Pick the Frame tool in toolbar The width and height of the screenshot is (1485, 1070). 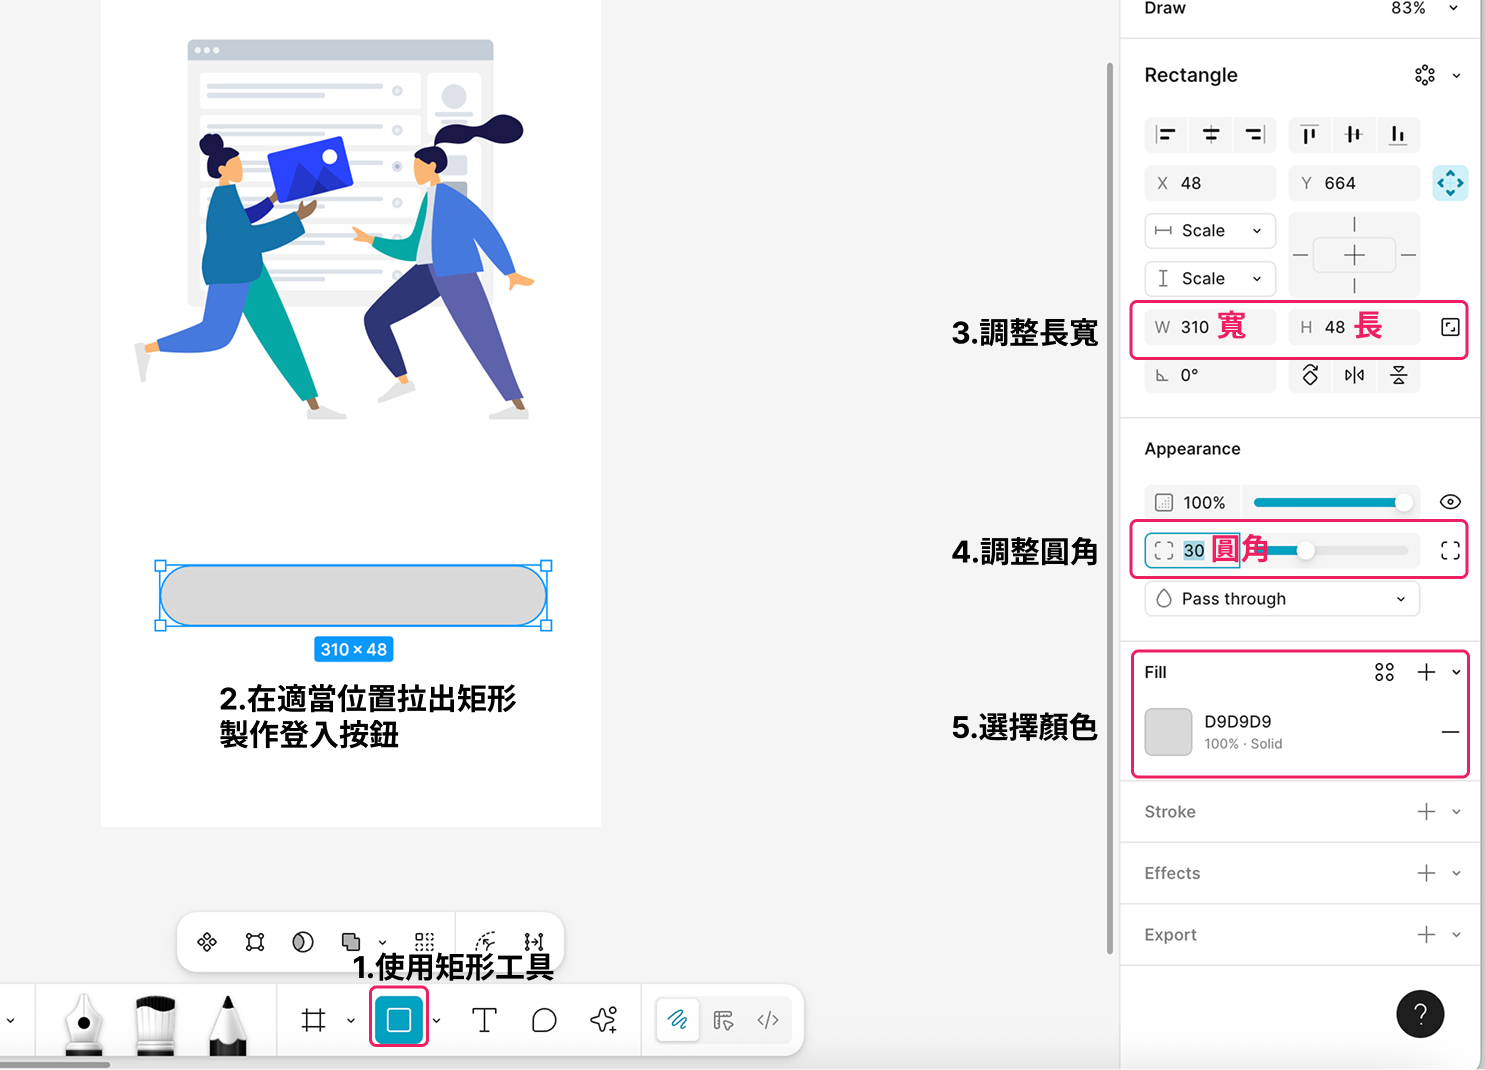pyautogui.click(x=314, y=1020)
